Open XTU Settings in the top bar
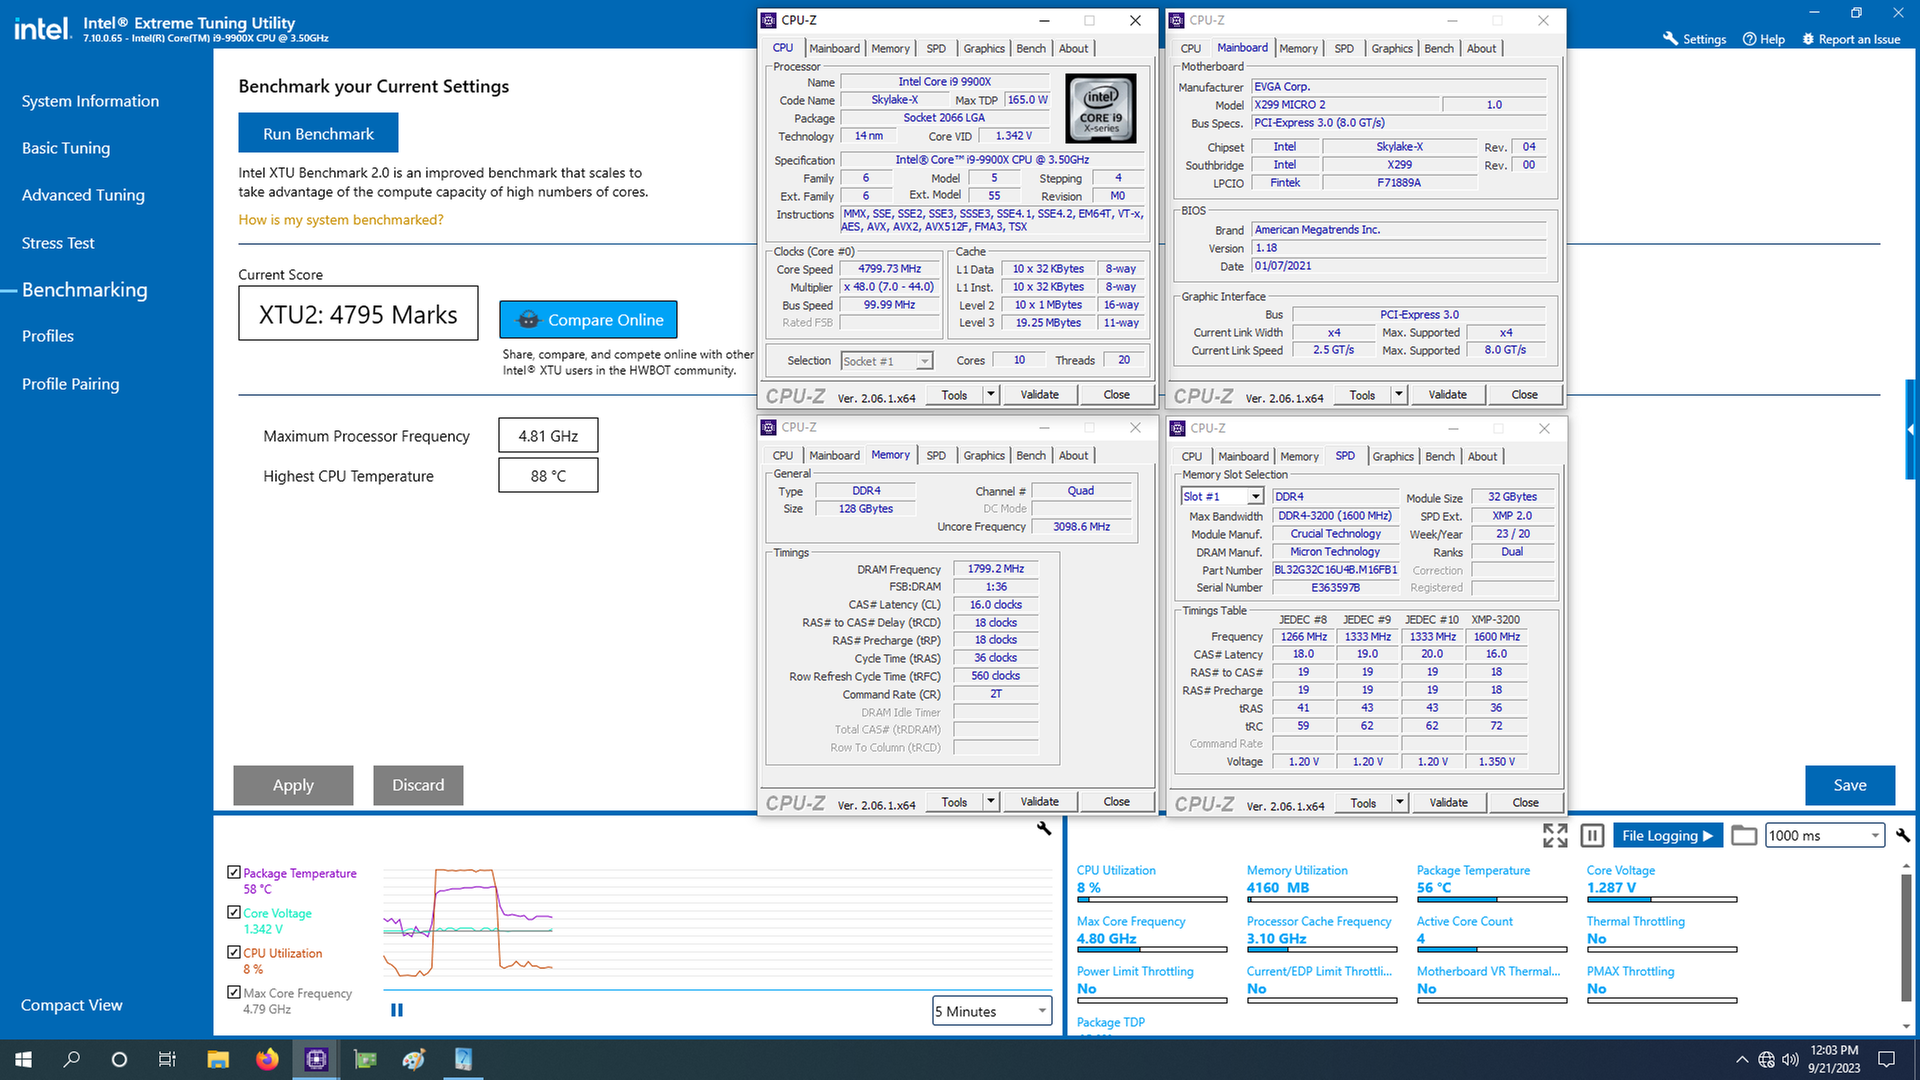Screen dimensions: 1920x1080 click(1694, 39)
